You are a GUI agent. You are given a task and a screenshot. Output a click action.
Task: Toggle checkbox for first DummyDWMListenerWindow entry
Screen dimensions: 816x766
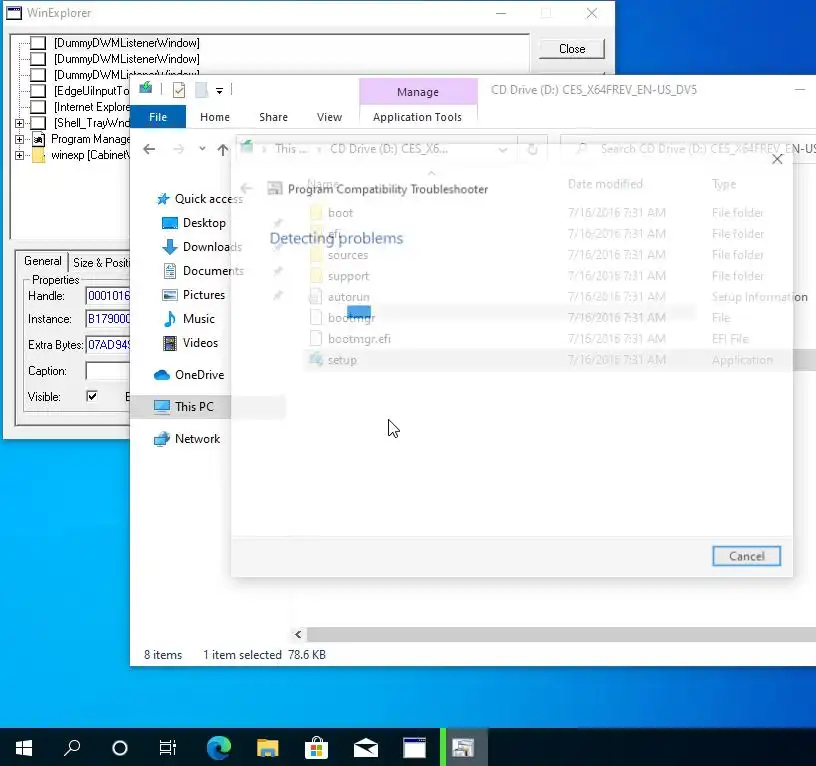(38, 43)
